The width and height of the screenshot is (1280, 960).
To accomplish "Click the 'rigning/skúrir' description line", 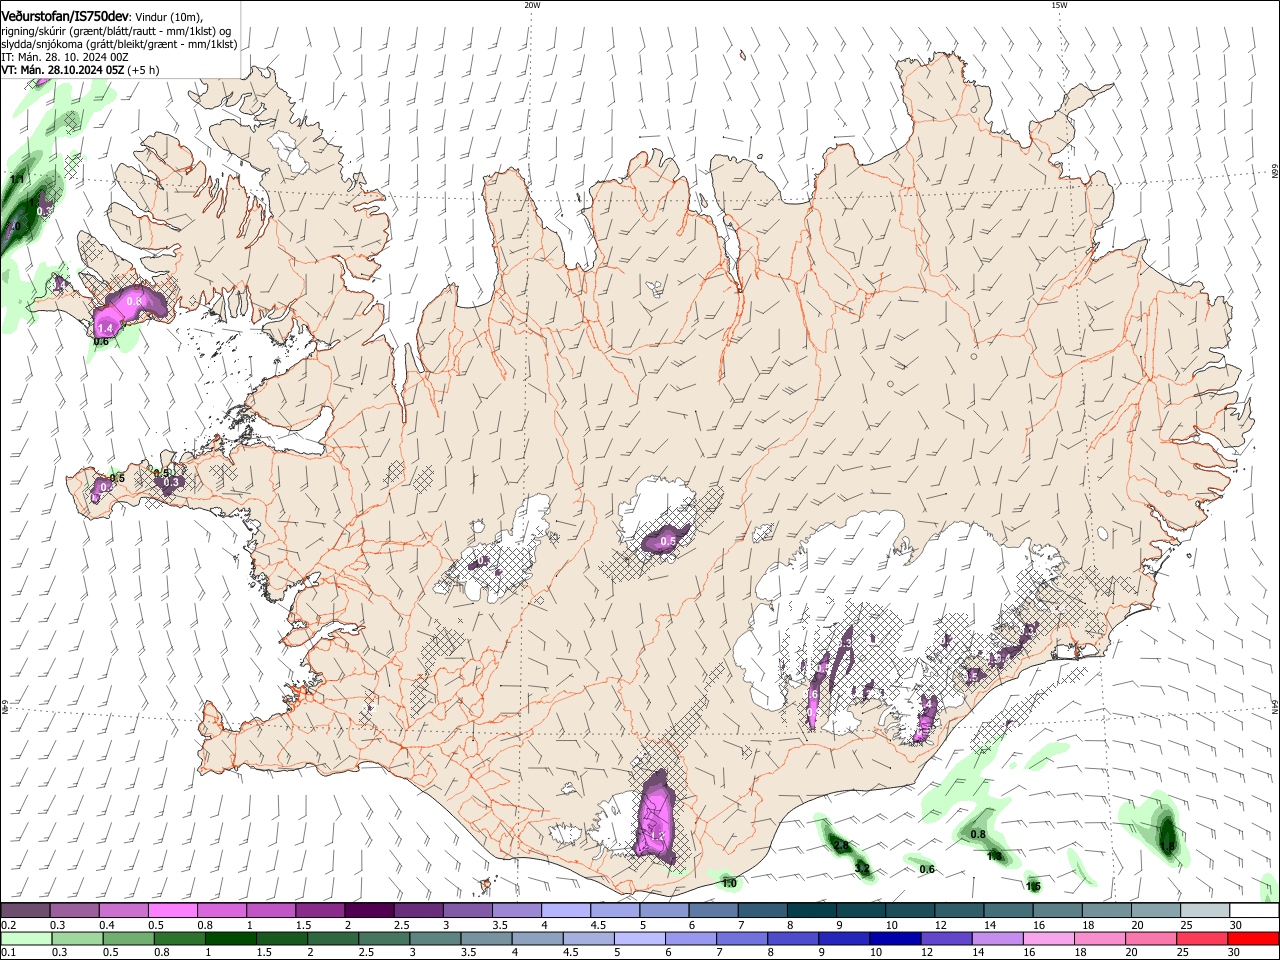I will click(x=115, y=31).
